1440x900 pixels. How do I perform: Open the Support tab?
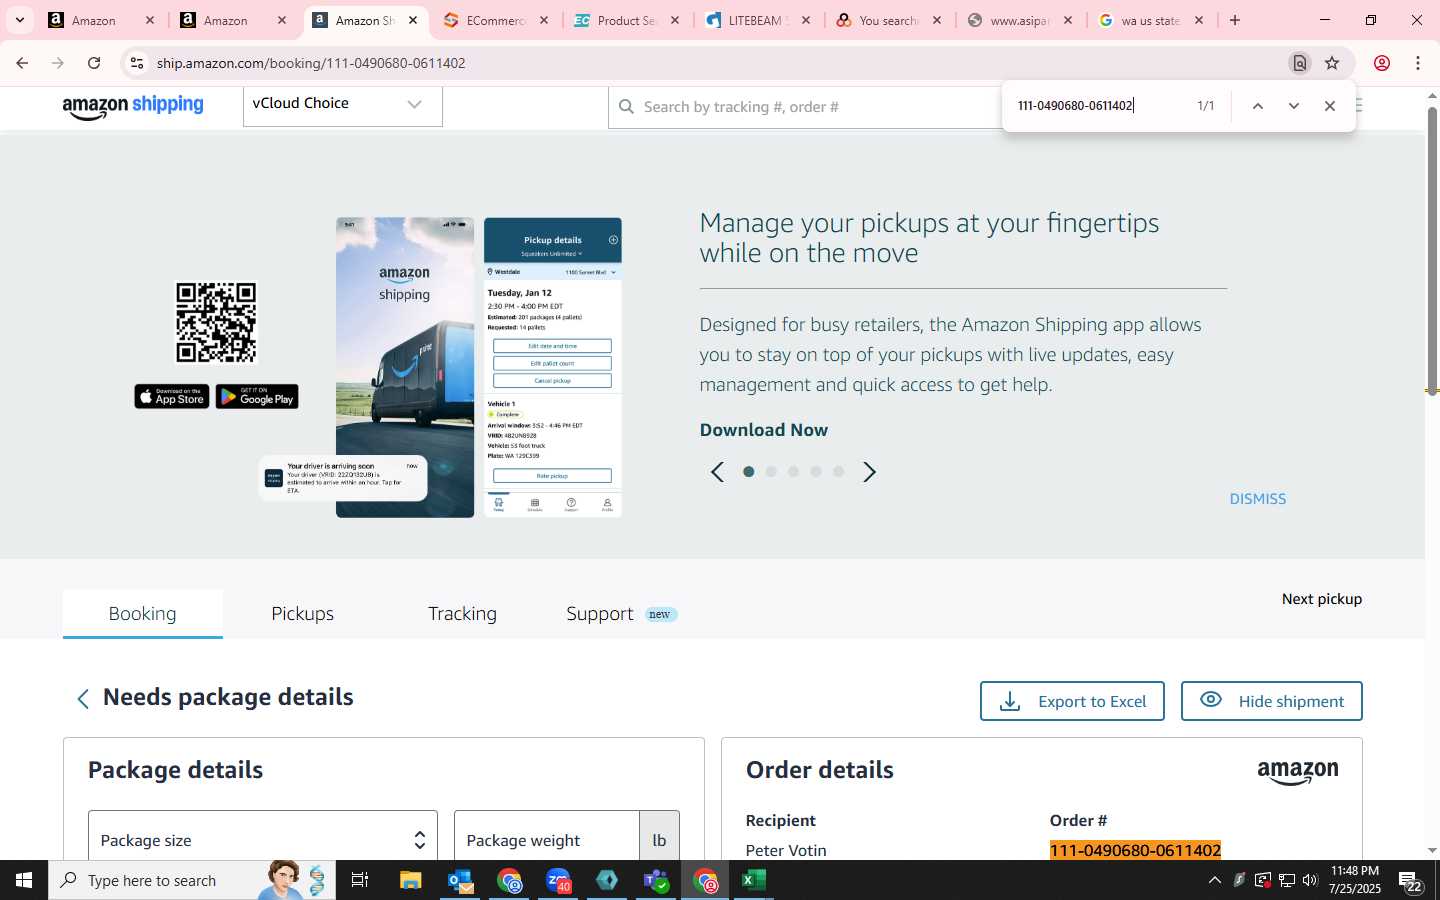pos(621,614)
